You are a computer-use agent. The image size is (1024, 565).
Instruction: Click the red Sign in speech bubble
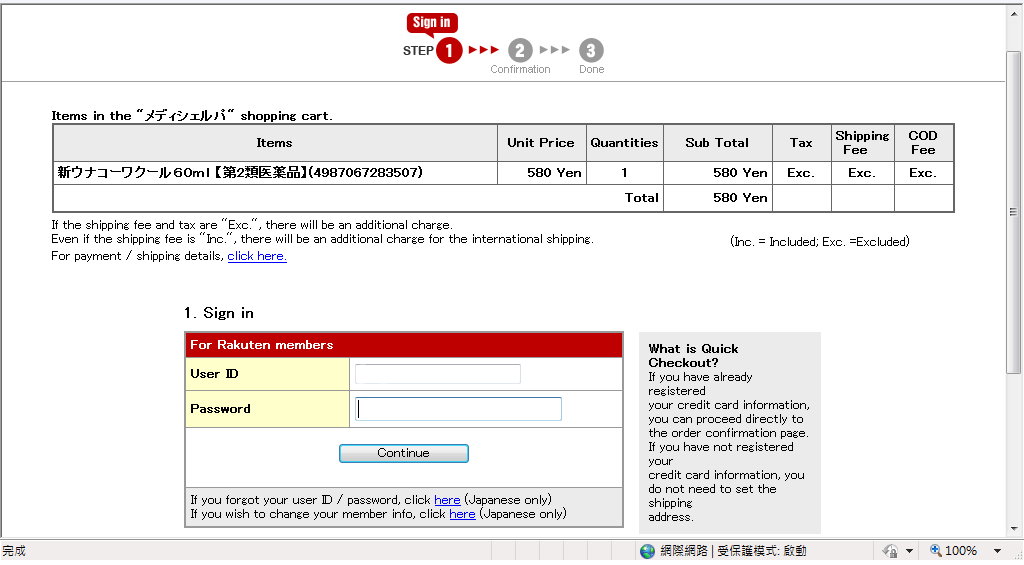coord(432,23)
